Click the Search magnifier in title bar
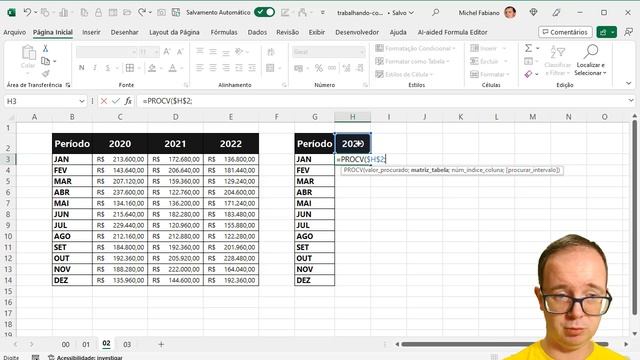This screenshot has height=360, width=640. point(436,13)
